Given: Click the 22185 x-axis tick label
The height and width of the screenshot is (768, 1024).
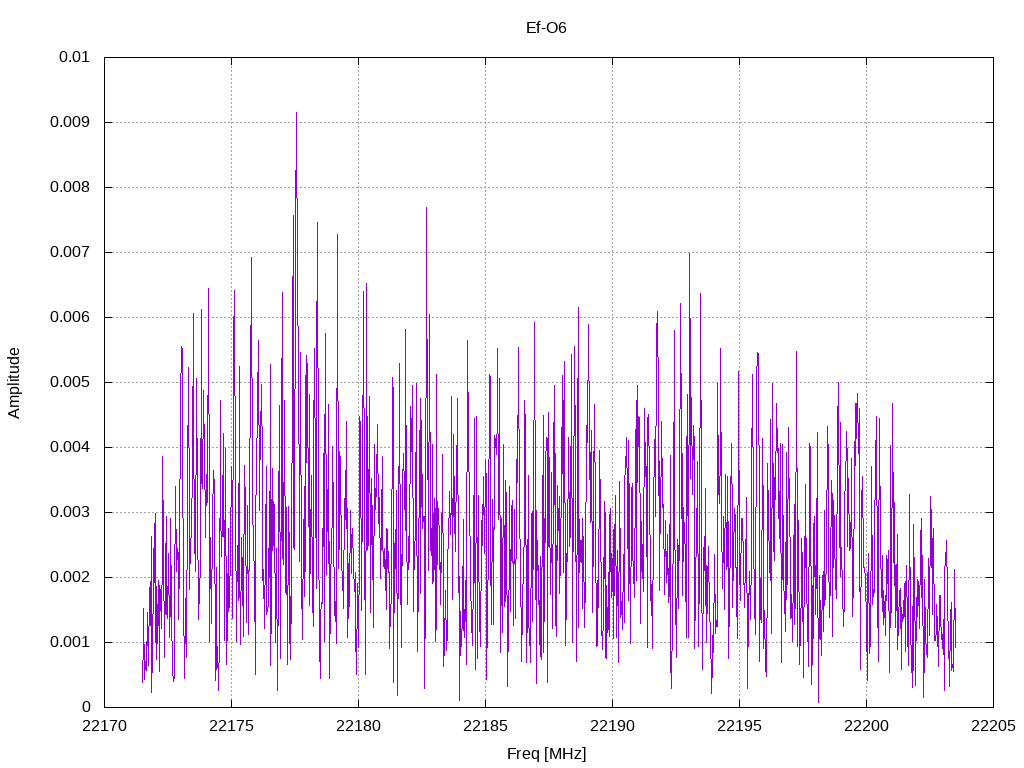Looking at the screenshot, I should 485,726.
